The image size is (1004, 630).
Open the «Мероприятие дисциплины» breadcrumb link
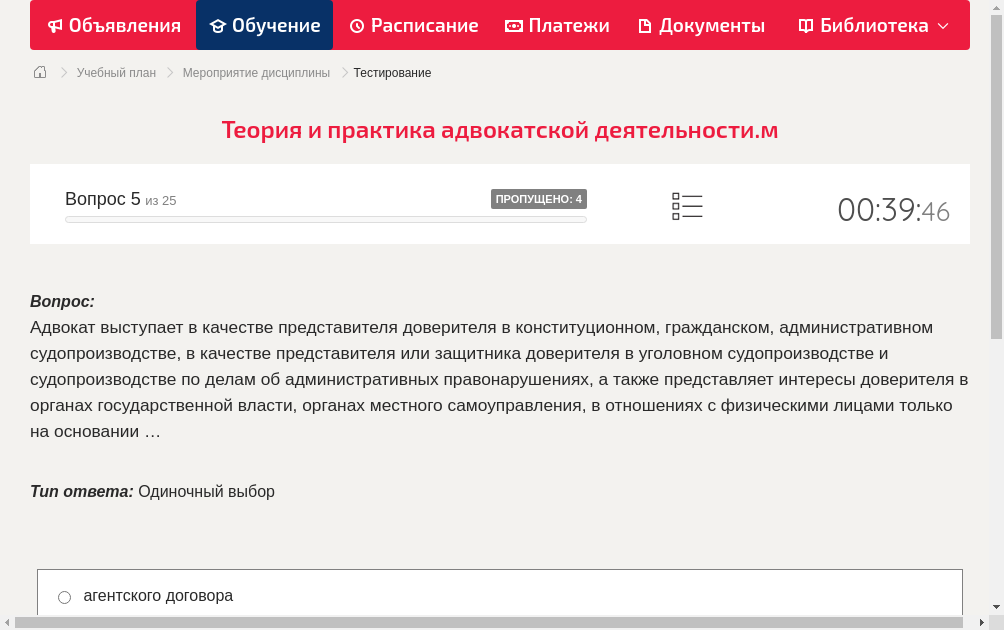pos(254,72)
